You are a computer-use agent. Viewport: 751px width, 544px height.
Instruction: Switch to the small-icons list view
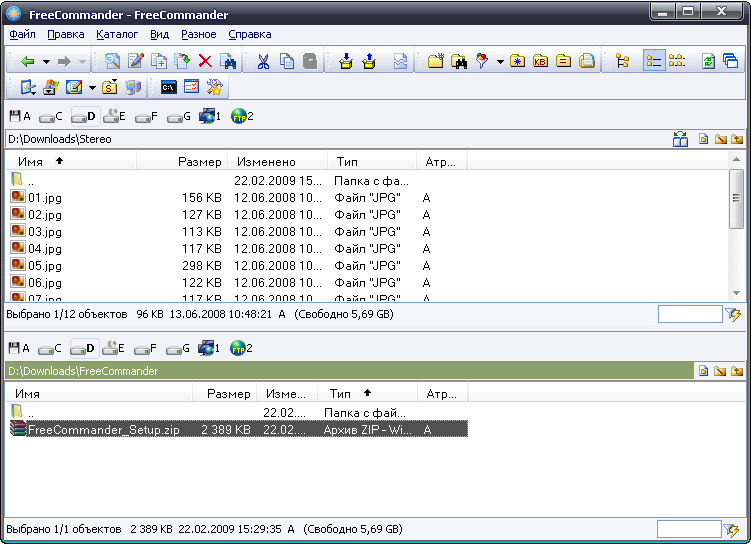(x=677, y=61)
